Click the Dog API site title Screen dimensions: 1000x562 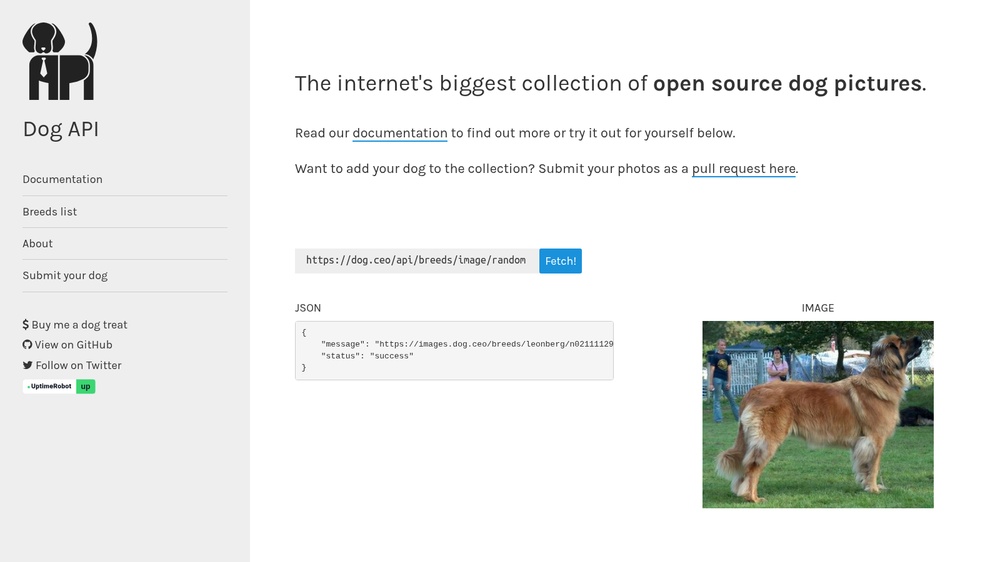[61, 129]
